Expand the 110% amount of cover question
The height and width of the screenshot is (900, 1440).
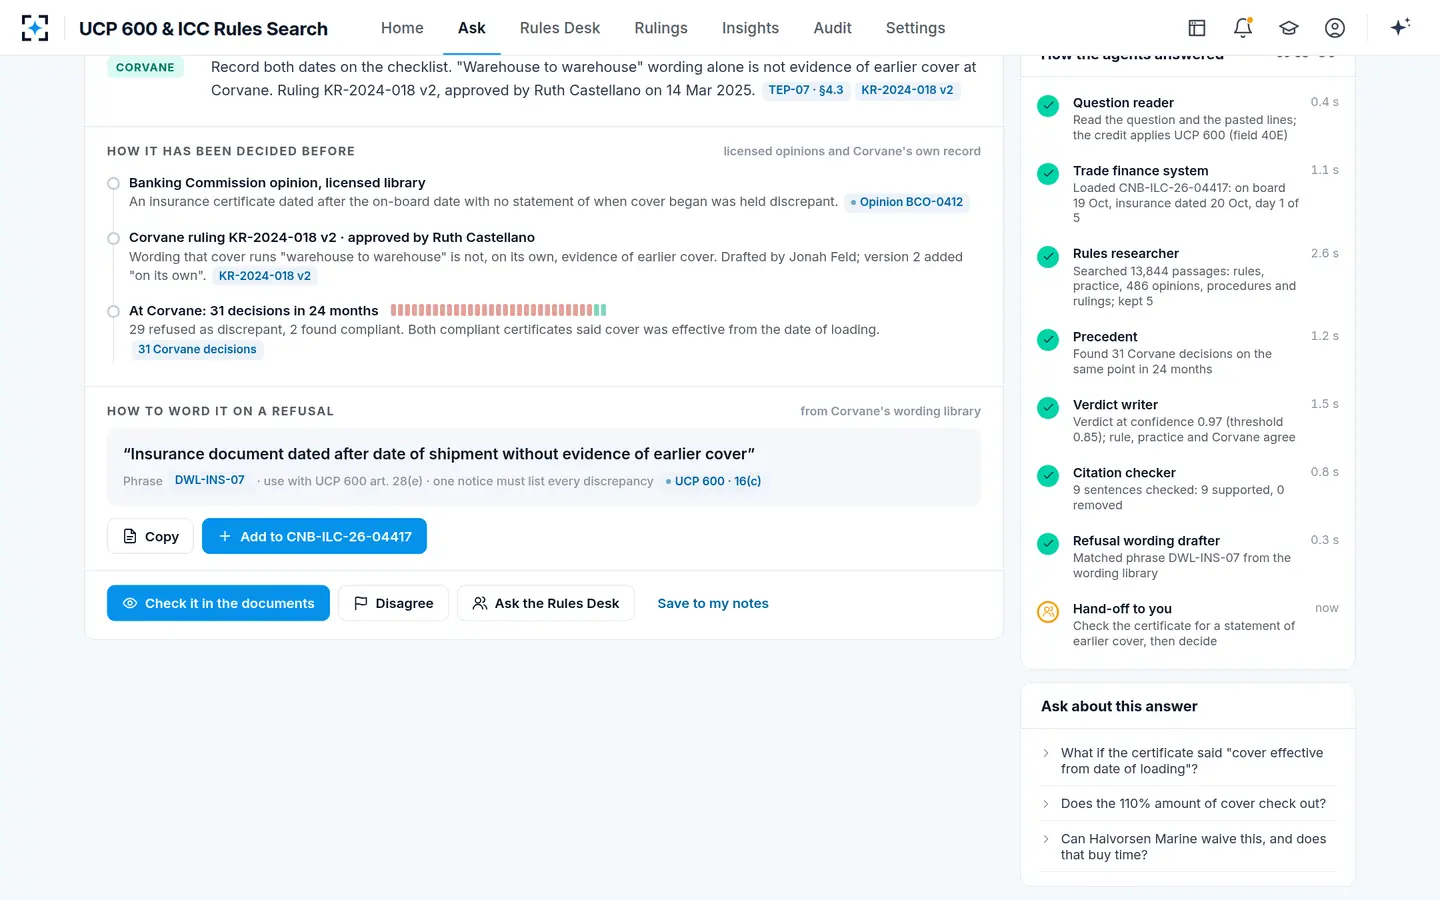click(1188, 804)
